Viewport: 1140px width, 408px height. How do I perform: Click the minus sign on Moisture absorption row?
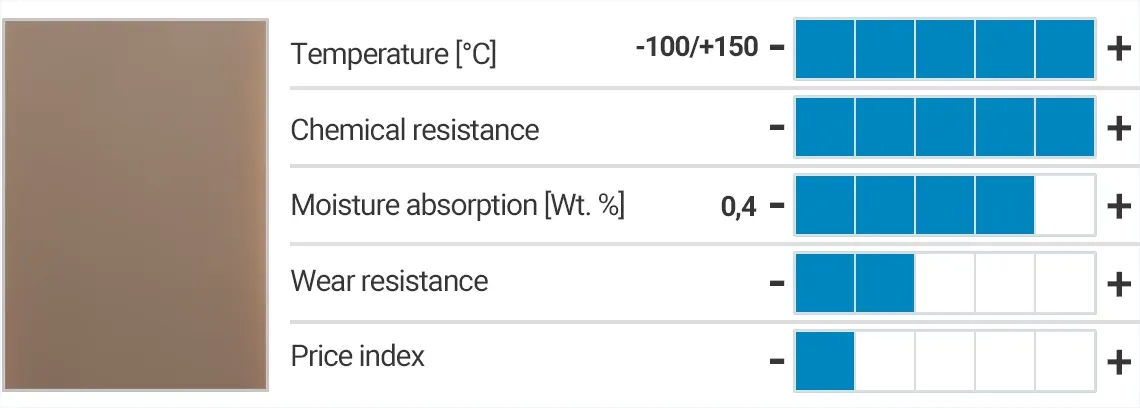777,206
